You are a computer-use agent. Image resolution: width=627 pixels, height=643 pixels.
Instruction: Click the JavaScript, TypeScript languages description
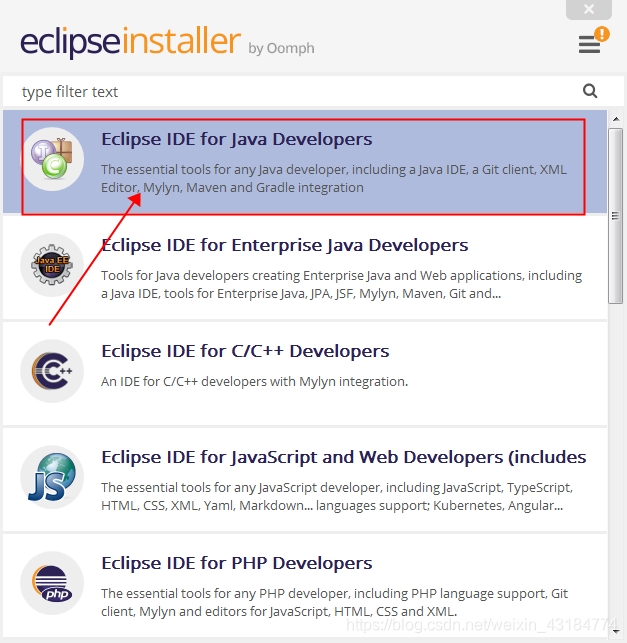(x=337, y=496)
